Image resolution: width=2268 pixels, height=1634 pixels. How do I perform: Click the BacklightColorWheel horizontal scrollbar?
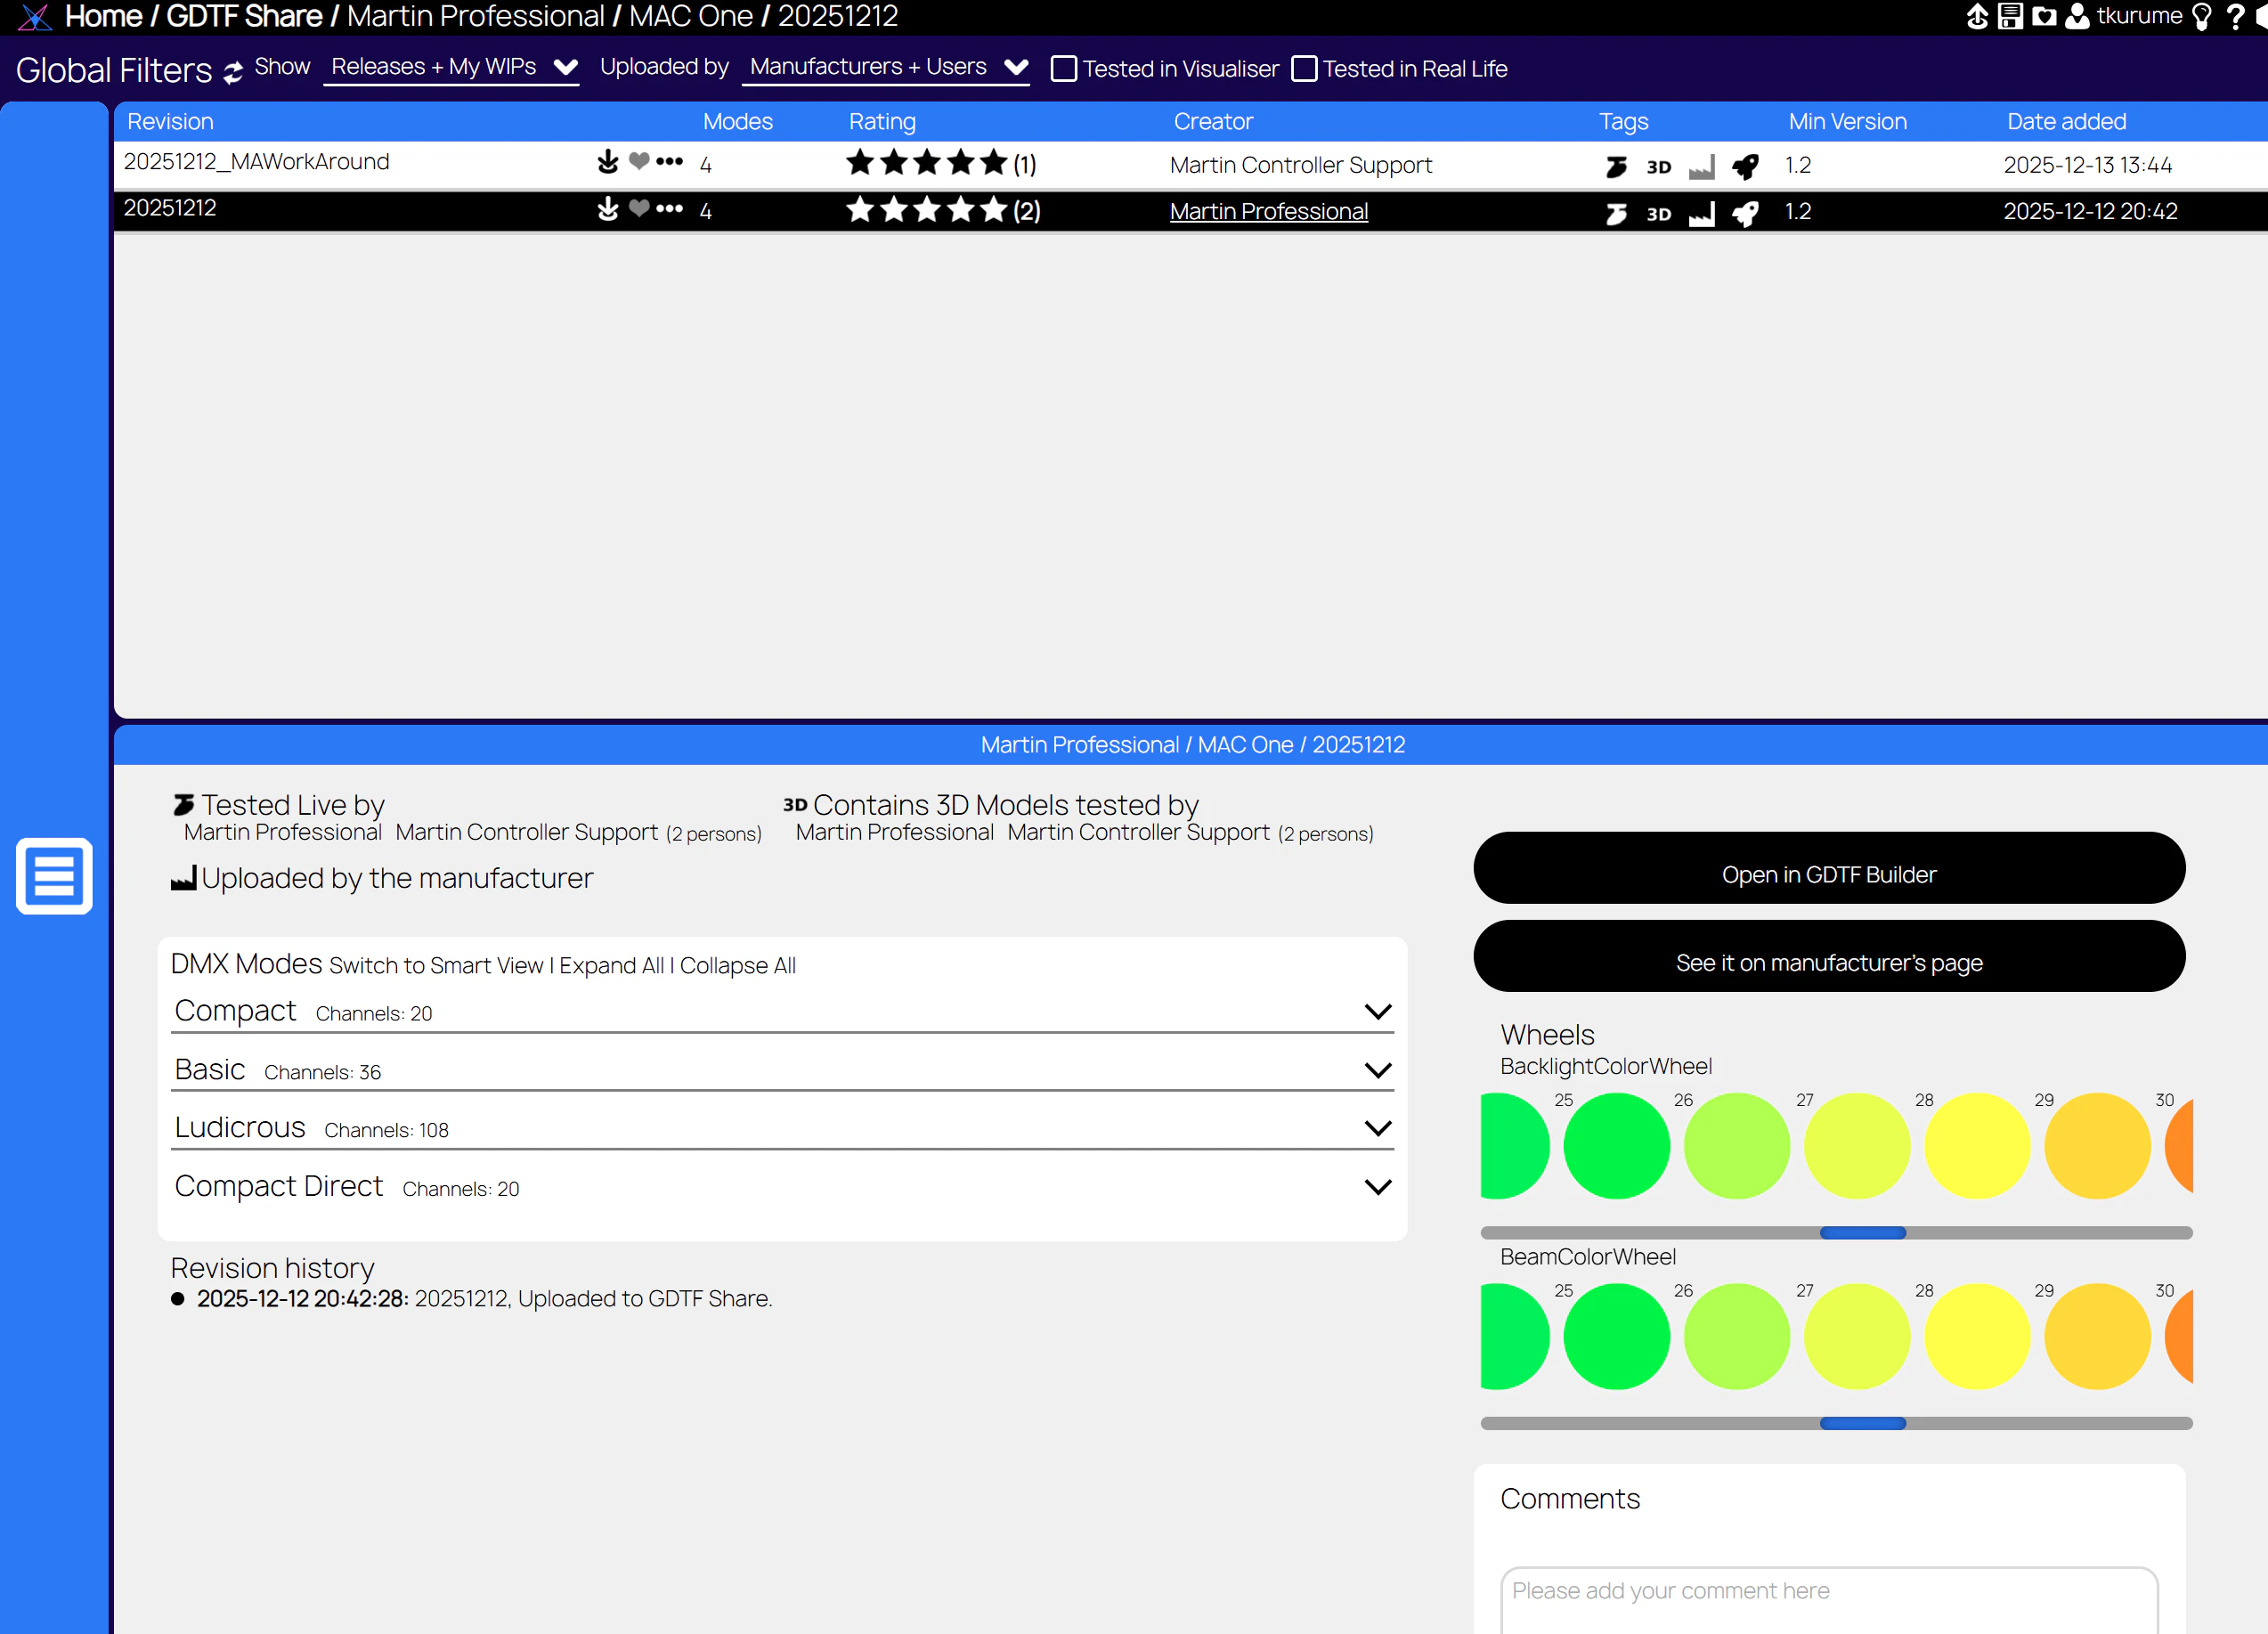pyautogui.click(x=1836, y=1233)
